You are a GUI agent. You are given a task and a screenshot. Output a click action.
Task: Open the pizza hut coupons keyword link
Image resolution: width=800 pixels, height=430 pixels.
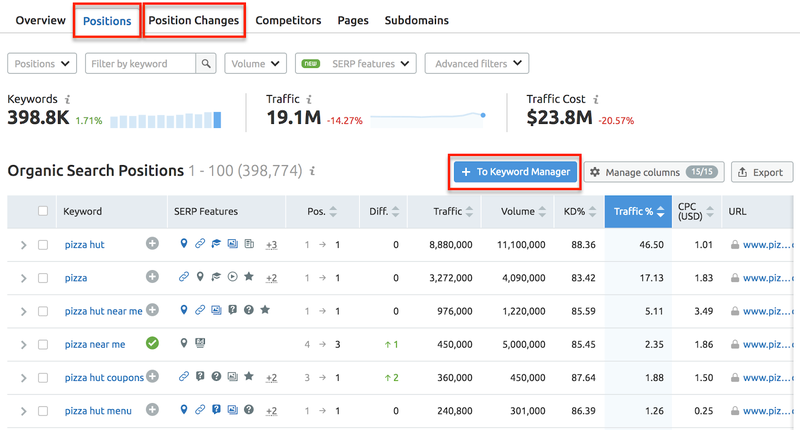[x=104, y=377]
